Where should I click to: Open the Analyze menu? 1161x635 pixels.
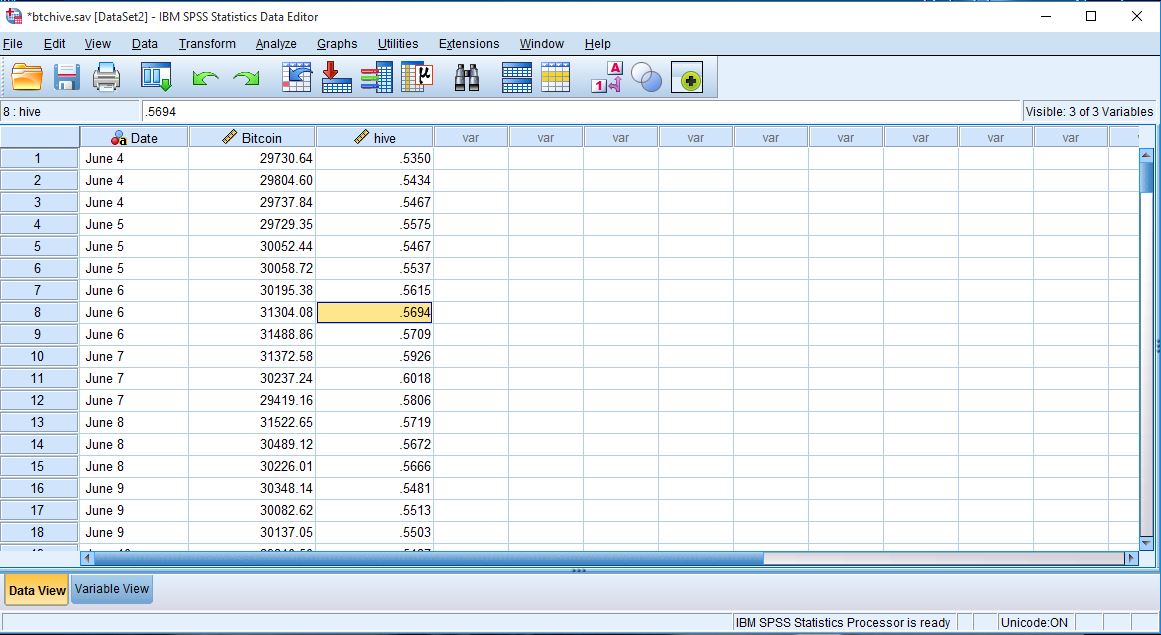[x=276, y=44]
